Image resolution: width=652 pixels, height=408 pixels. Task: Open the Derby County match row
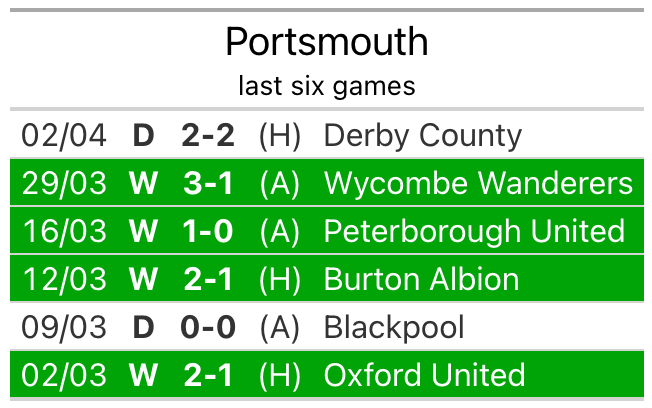(327, 135)
